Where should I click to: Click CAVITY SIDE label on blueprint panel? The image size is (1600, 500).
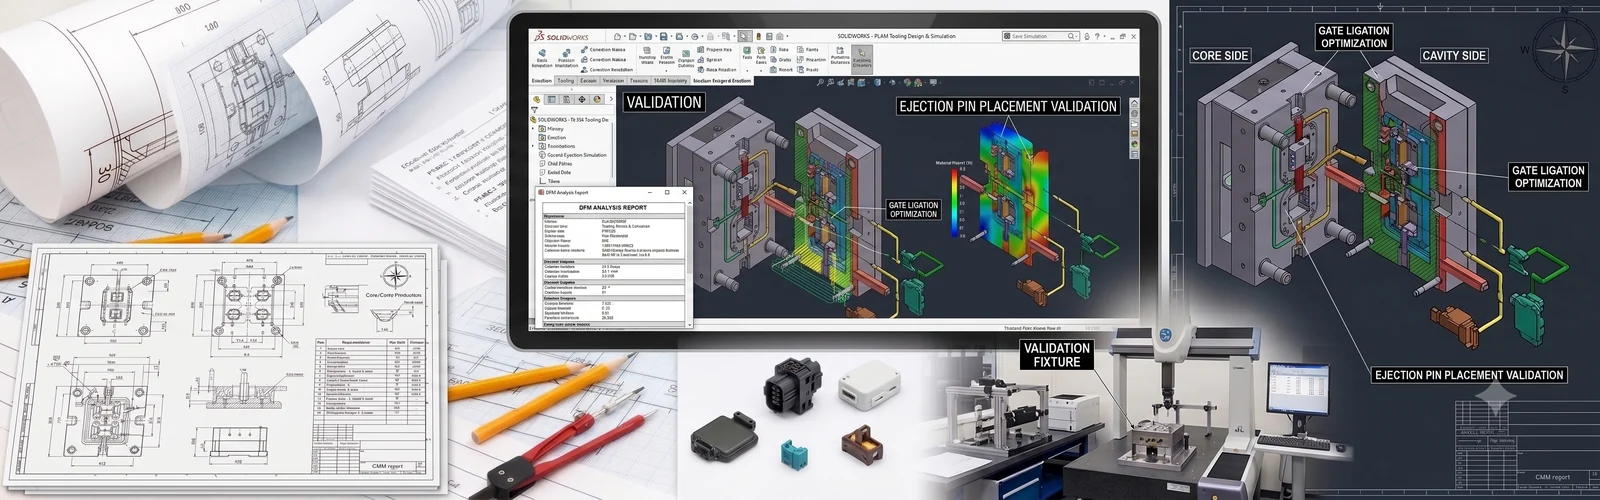click(x=1454, y=56)
